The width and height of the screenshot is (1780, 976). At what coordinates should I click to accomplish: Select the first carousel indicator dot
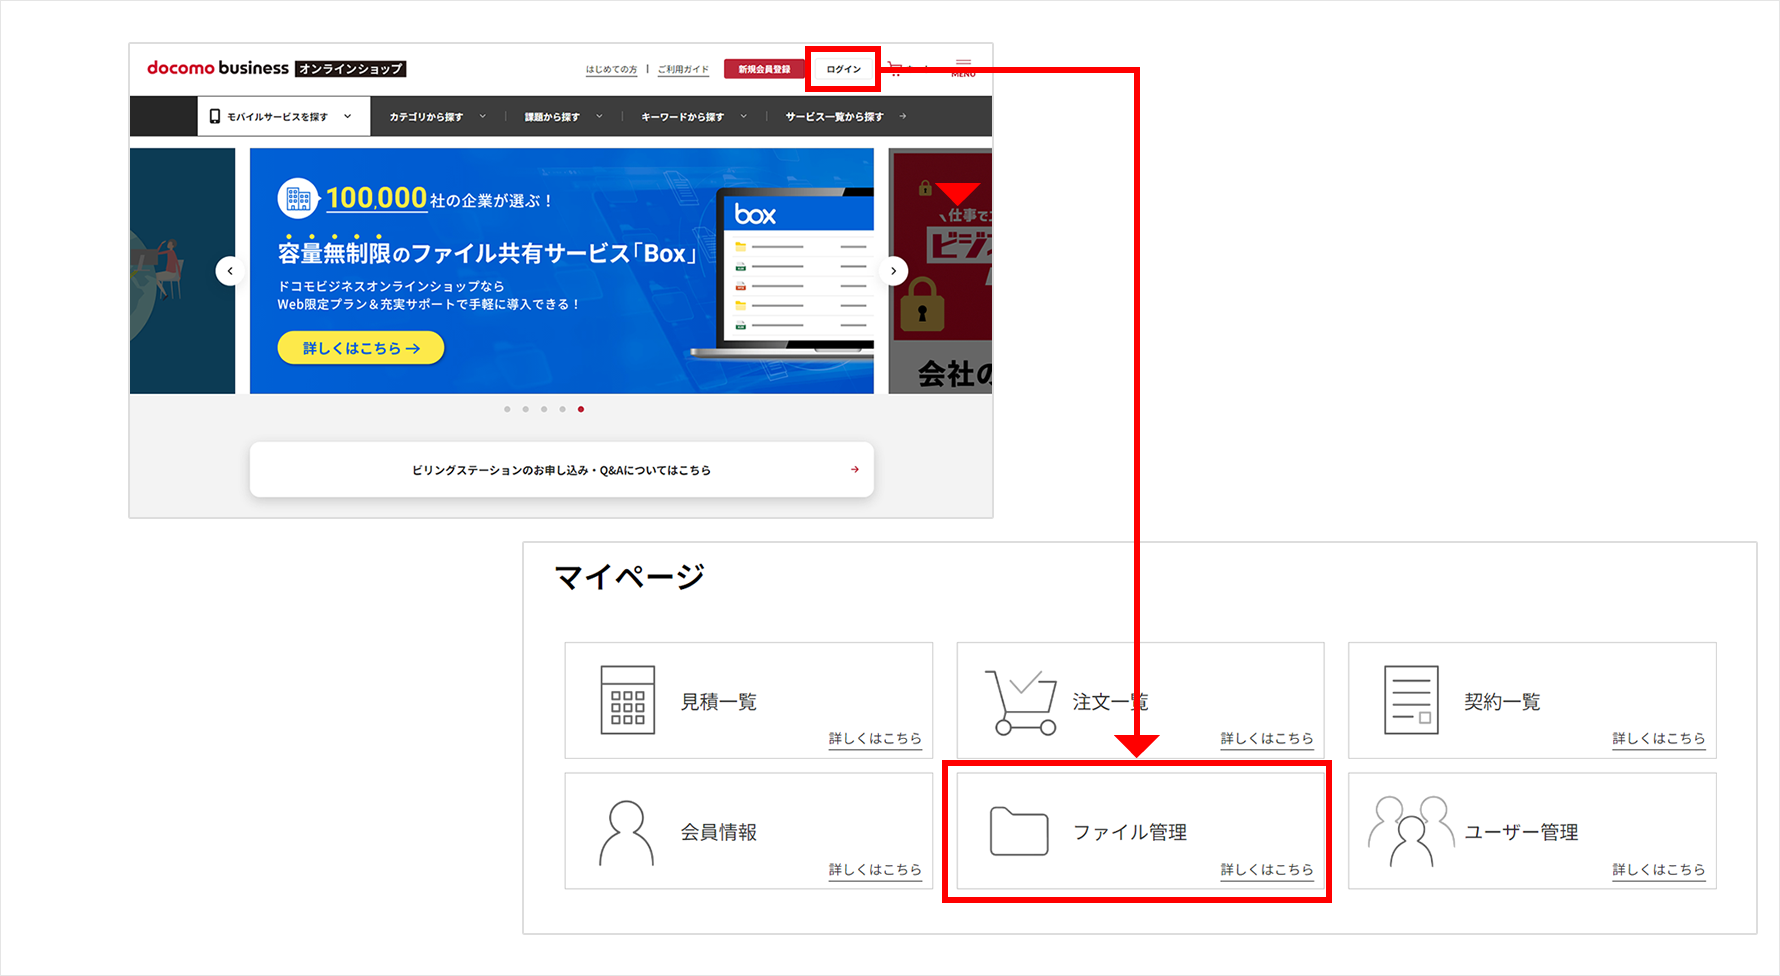[507, 409]
